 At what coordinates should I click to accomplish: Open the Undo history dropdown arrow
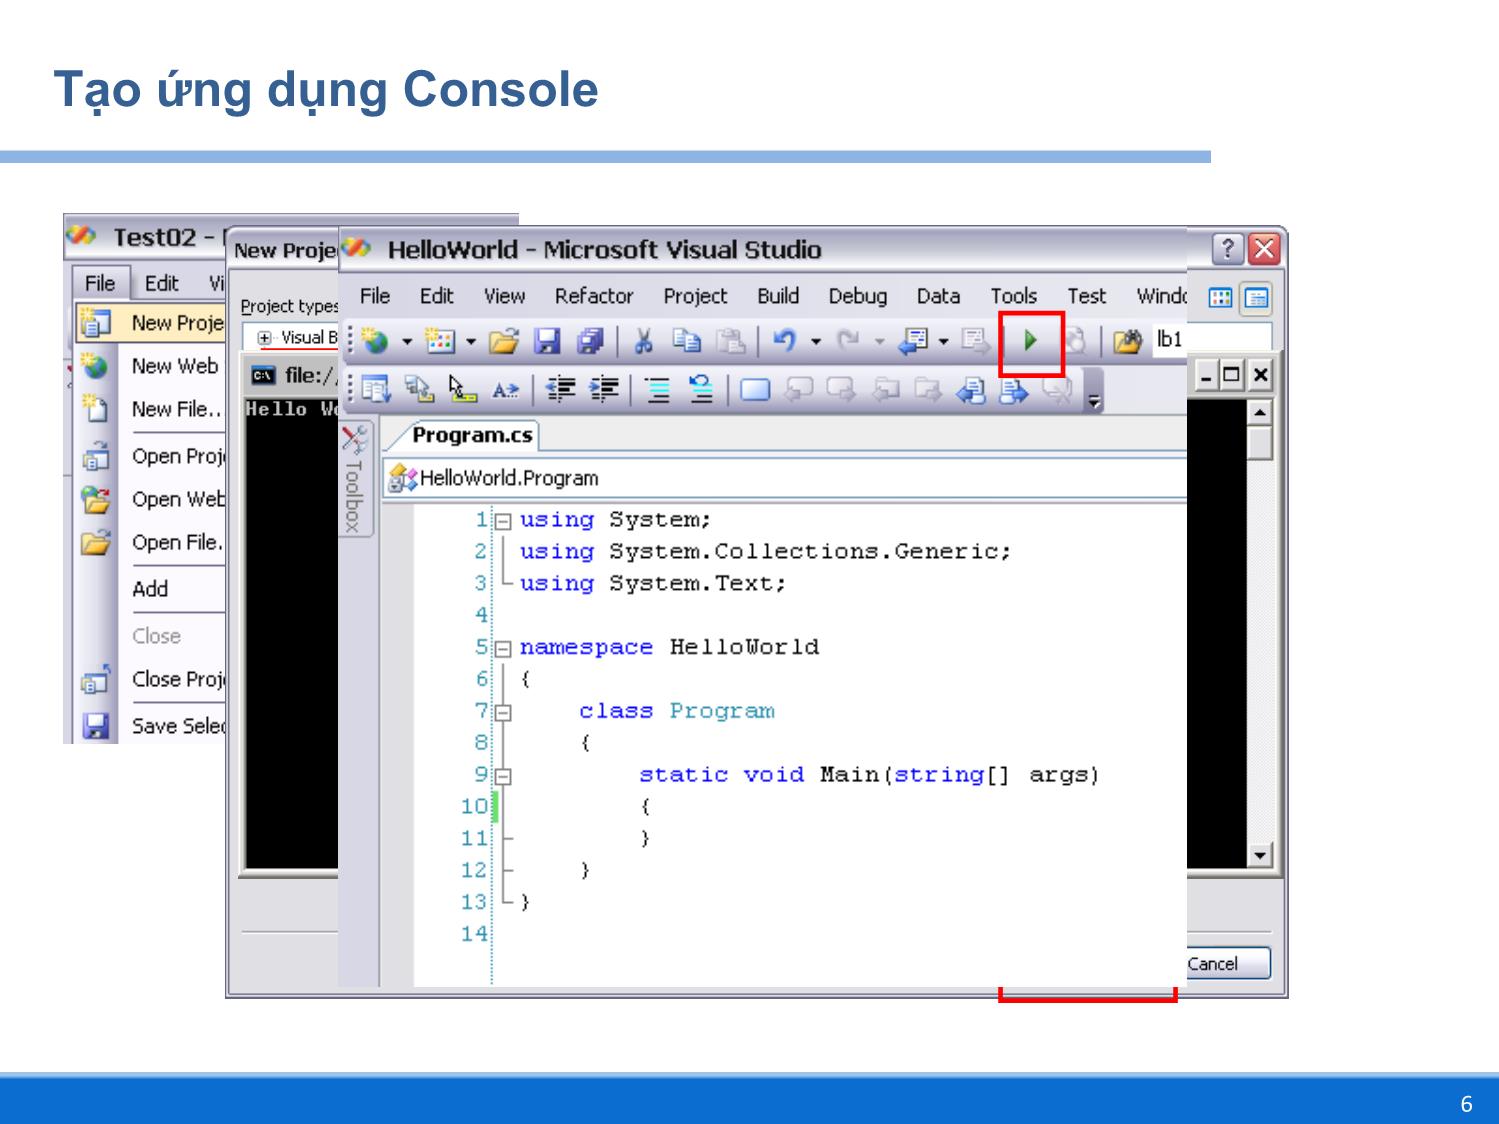pos(816,342)
